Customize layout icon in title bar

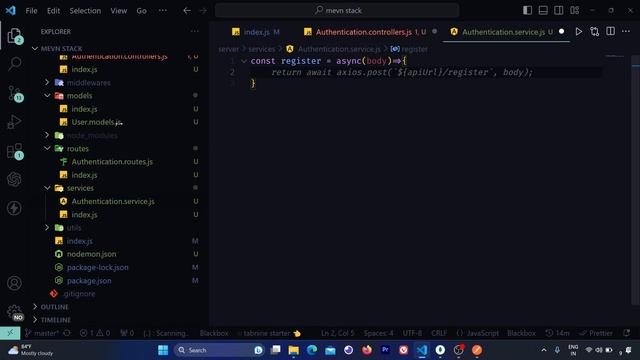[575, 10]
